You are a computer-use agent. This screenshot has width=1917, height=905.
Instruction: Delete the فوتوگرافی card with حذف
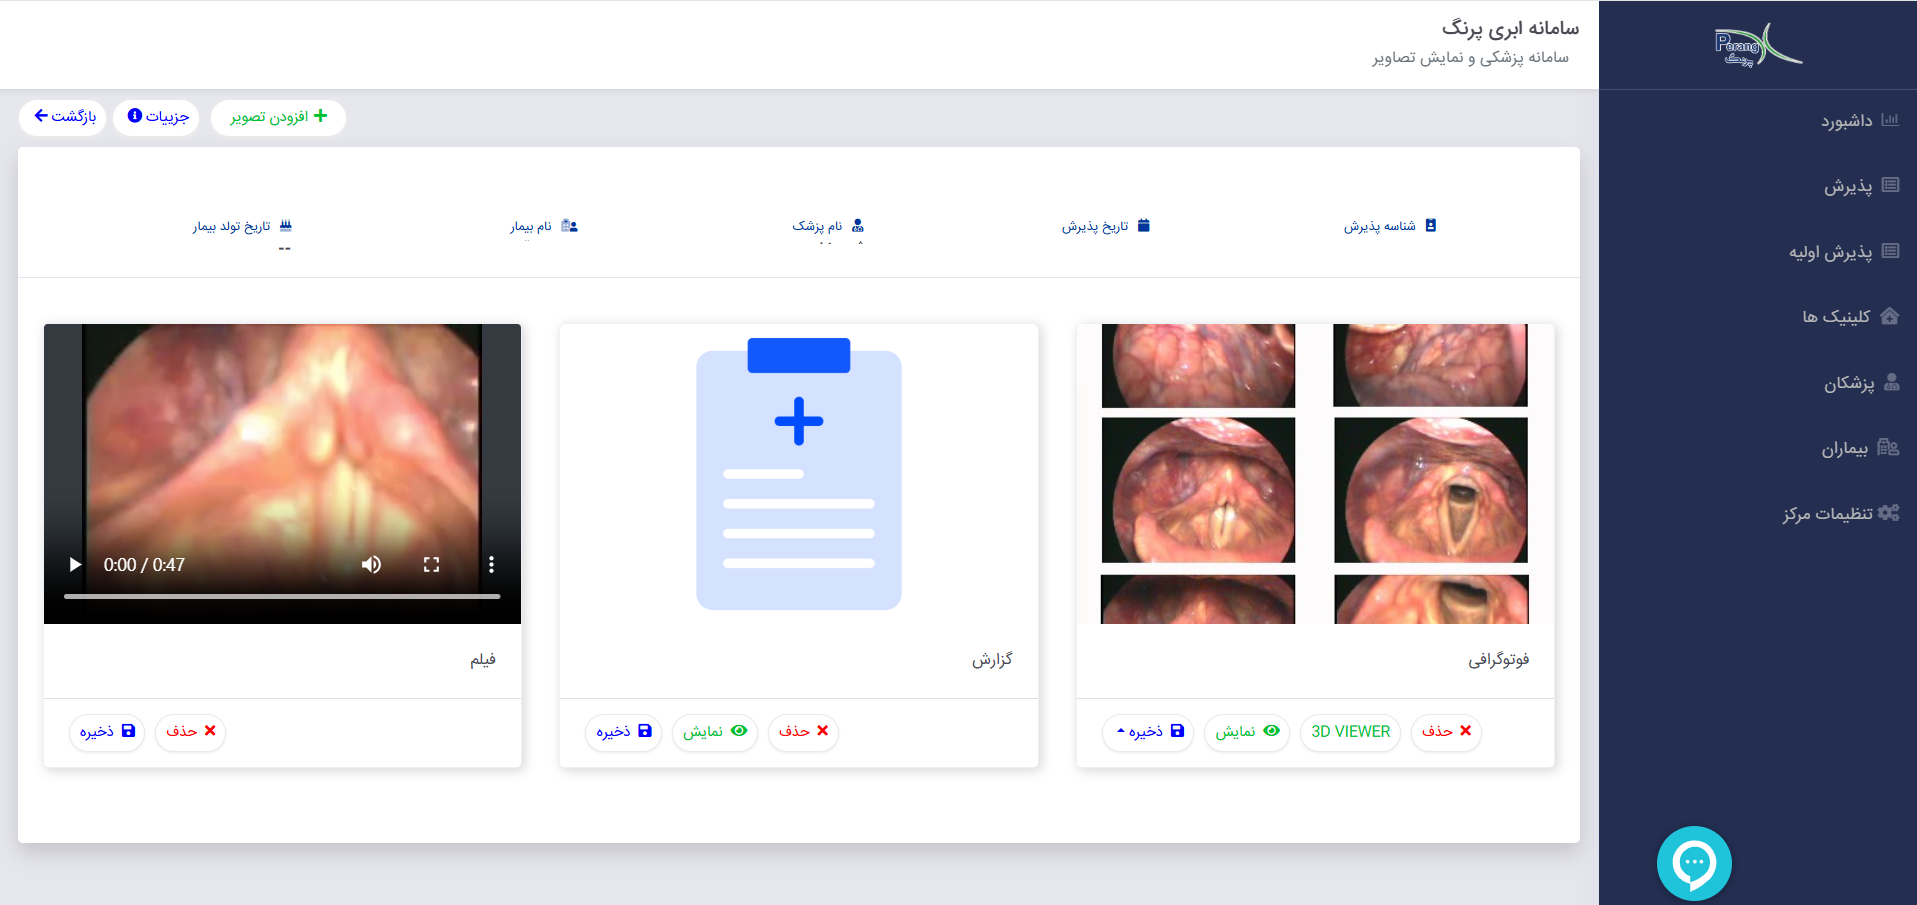[1446, 732]
